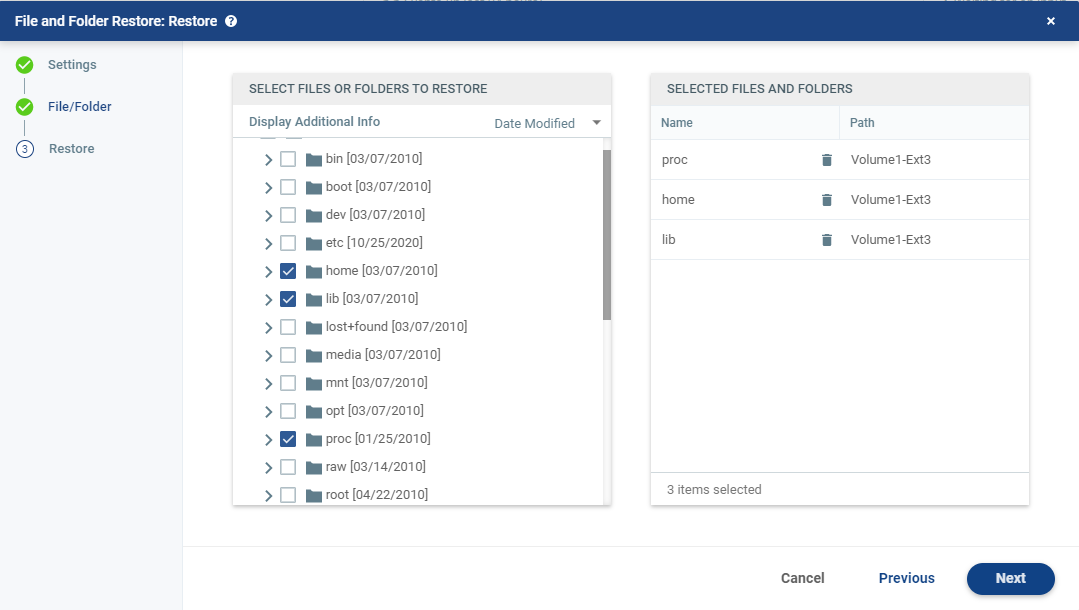Click the '3 items selected' status text
1079x610 pixels.
click(714, 490)
